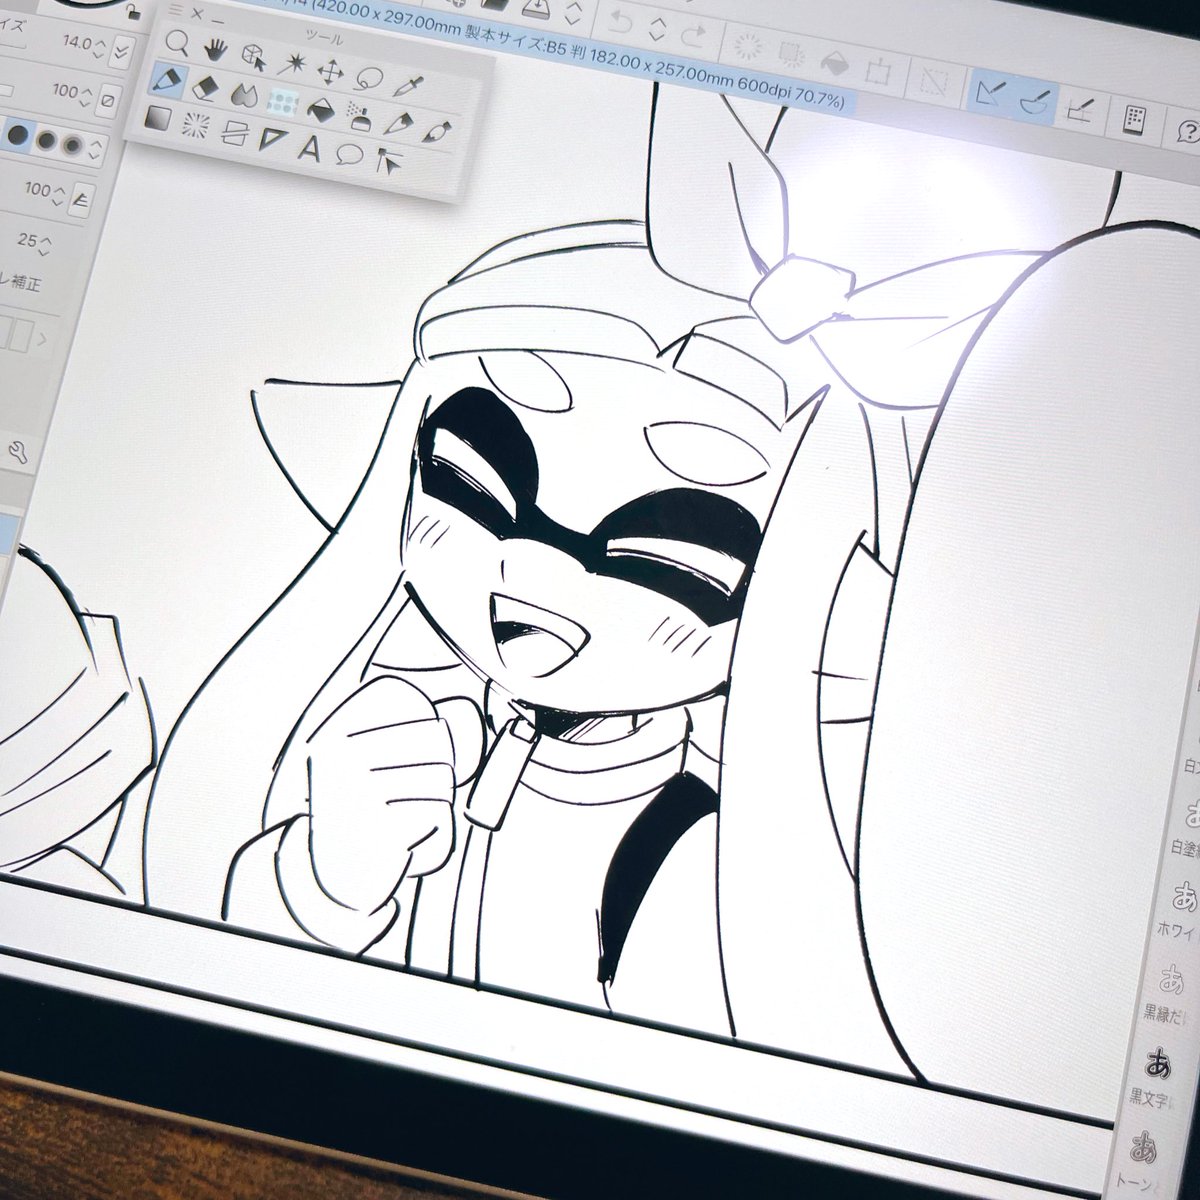Screen dimensions: 1200x1200
Task: Expand double-chevron beside brush size 14.0
Action: (x=122, y=50)
